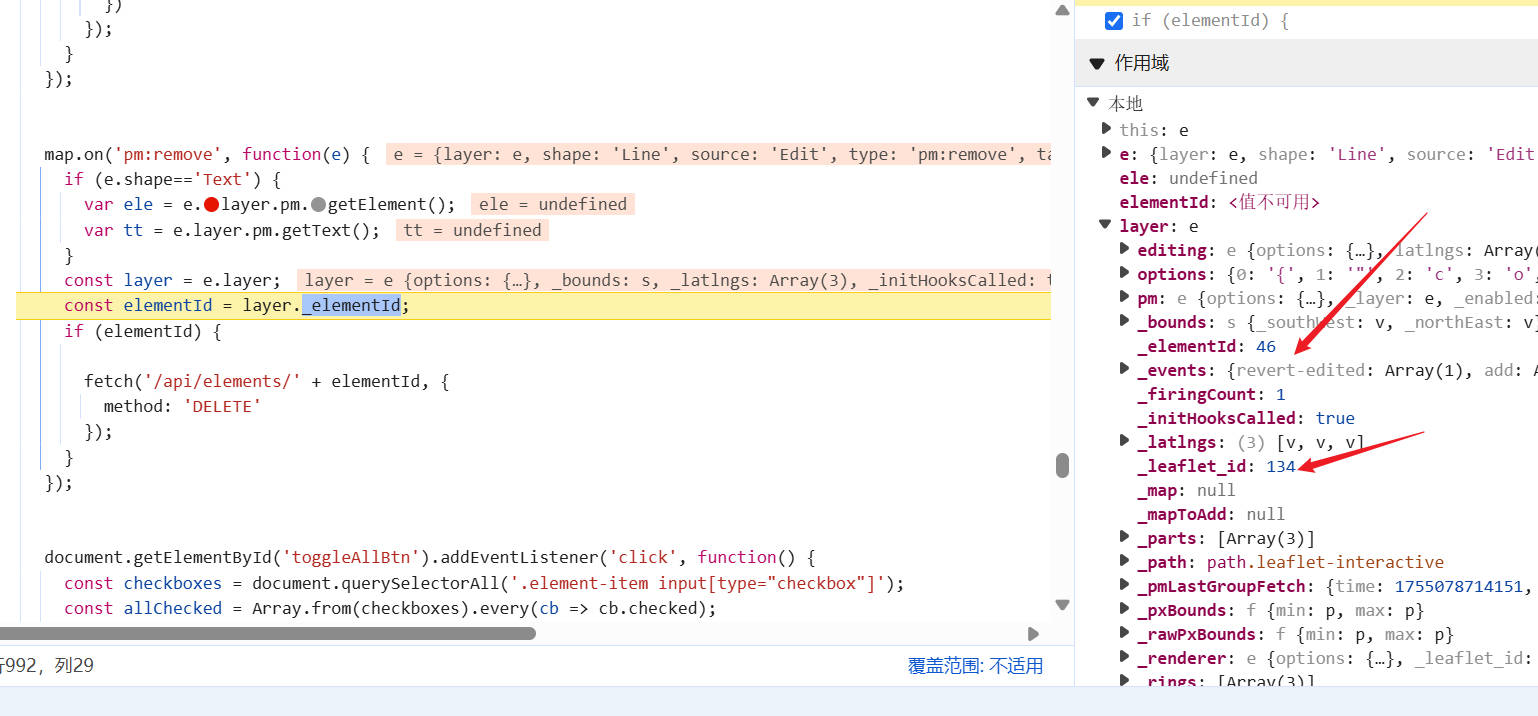
Task: Expand the '_bounds' property
Action: click(x=1123, y=322)
